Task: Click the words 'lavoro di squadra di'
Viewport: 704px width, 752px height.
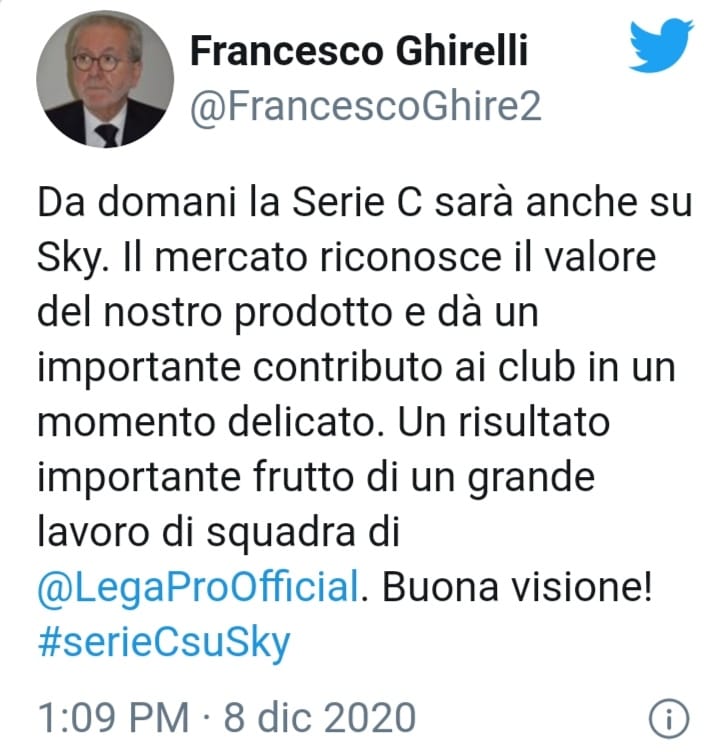Action: [218, 532]
